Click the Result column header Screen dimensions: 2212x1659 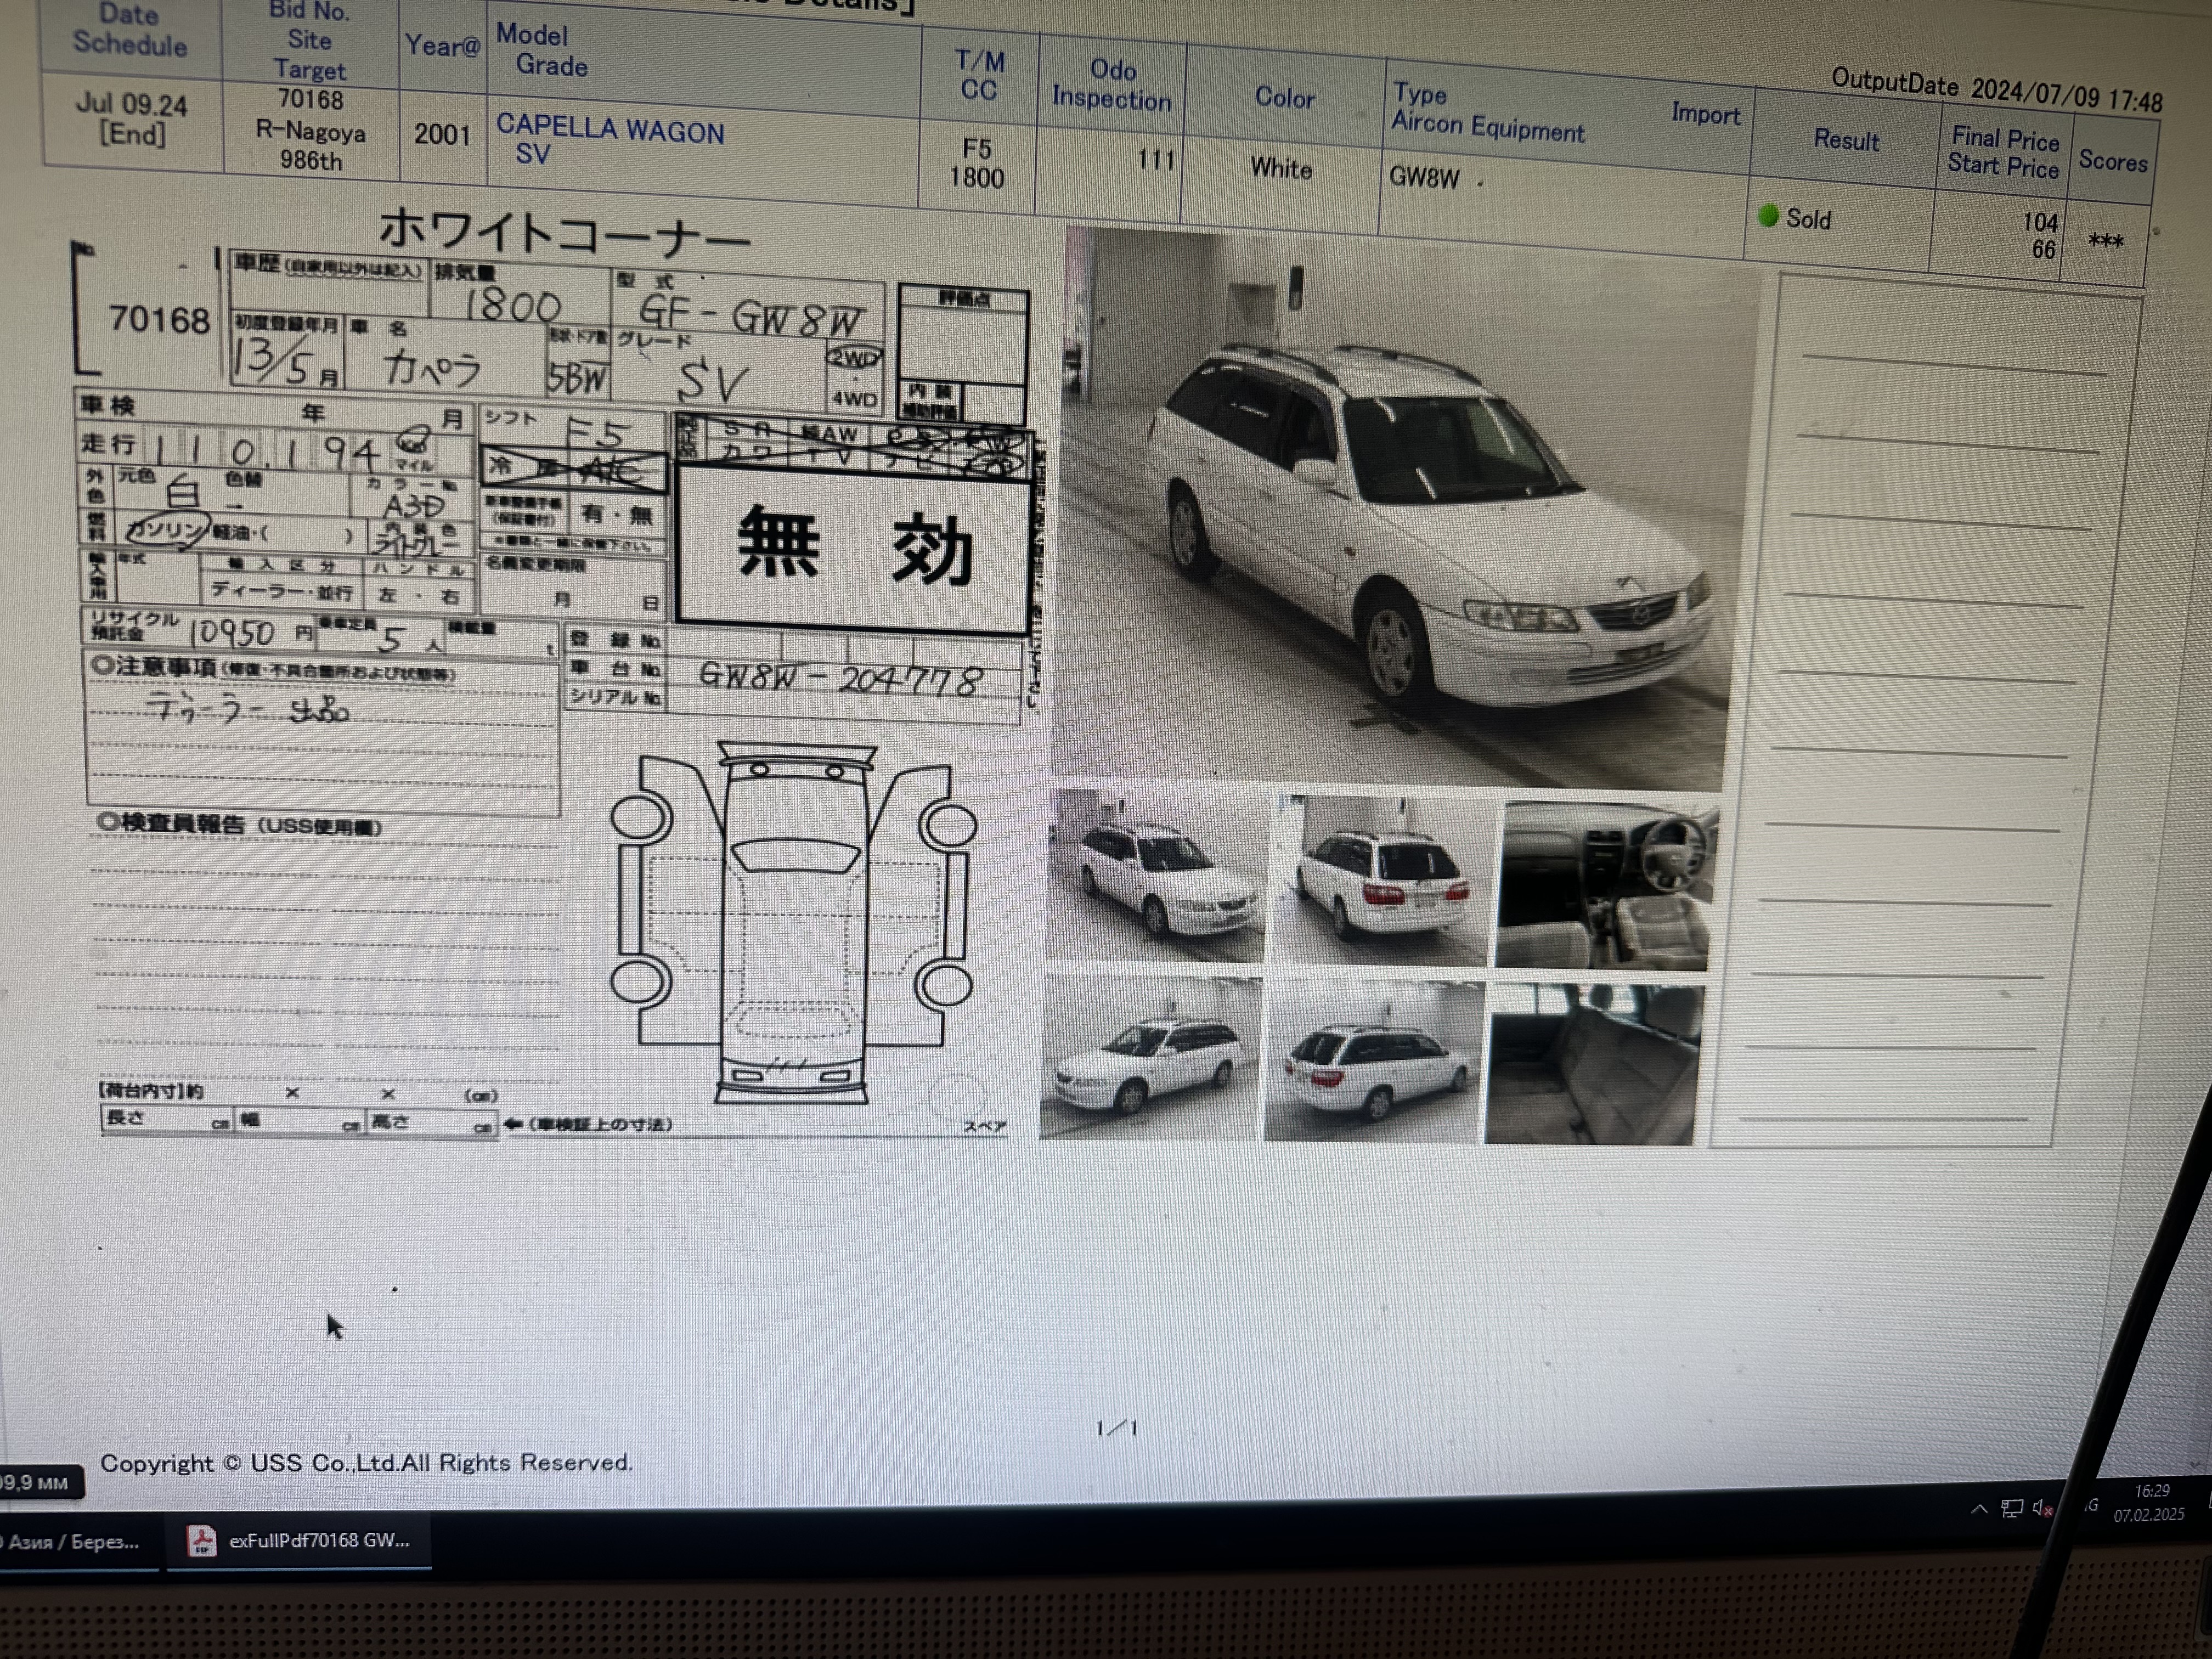click(x=1846, y=139)
